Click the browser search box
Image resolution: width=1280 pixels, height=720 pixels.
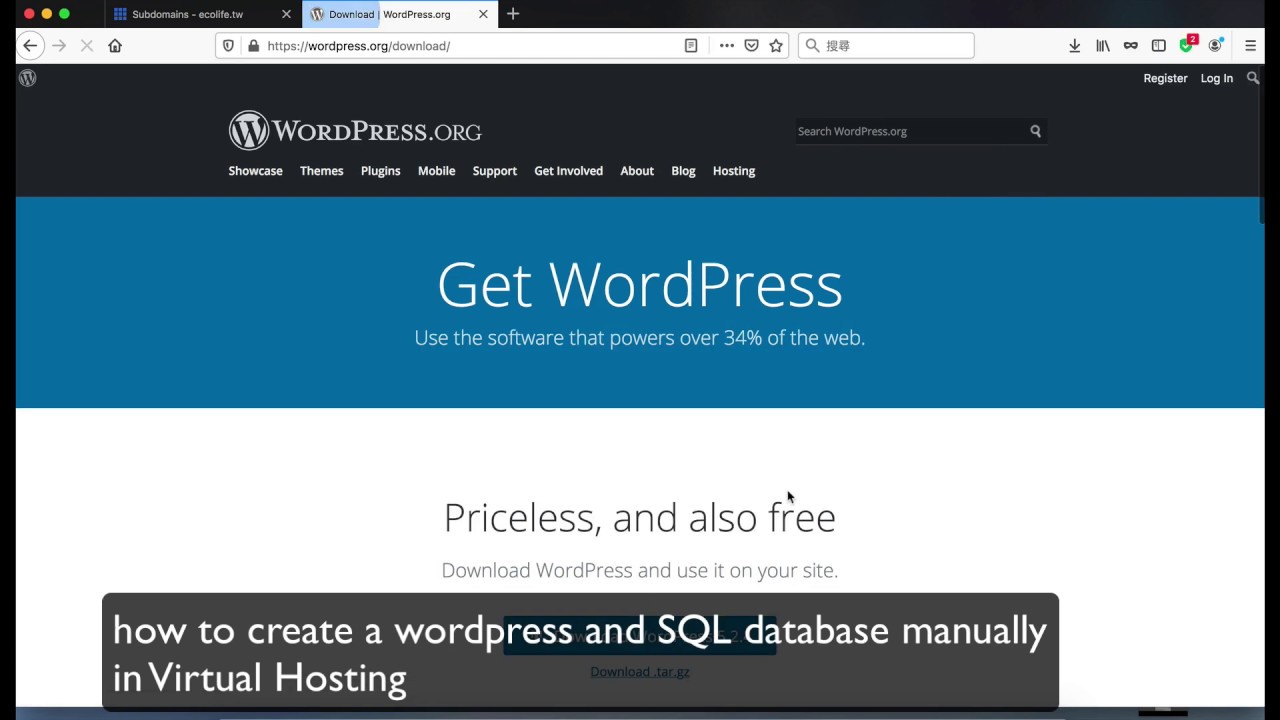pos(886,45)
